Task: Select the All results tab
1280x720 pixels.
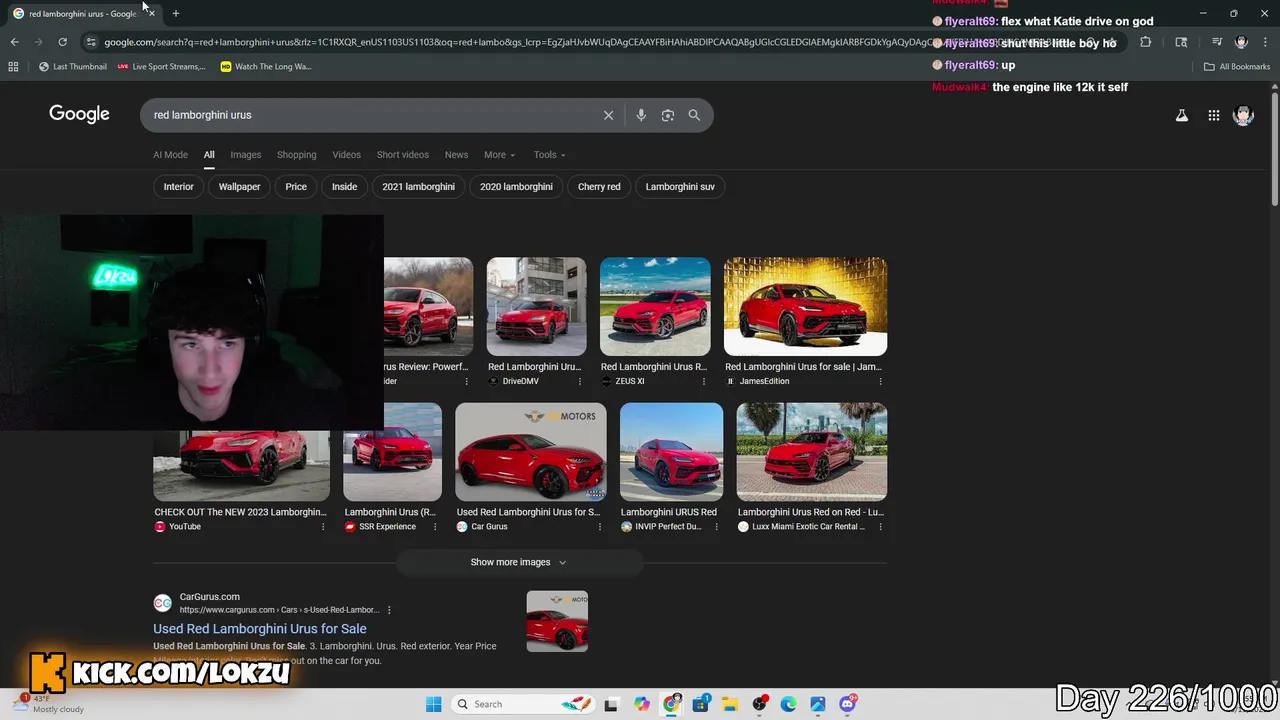Action: pos(209,155)
